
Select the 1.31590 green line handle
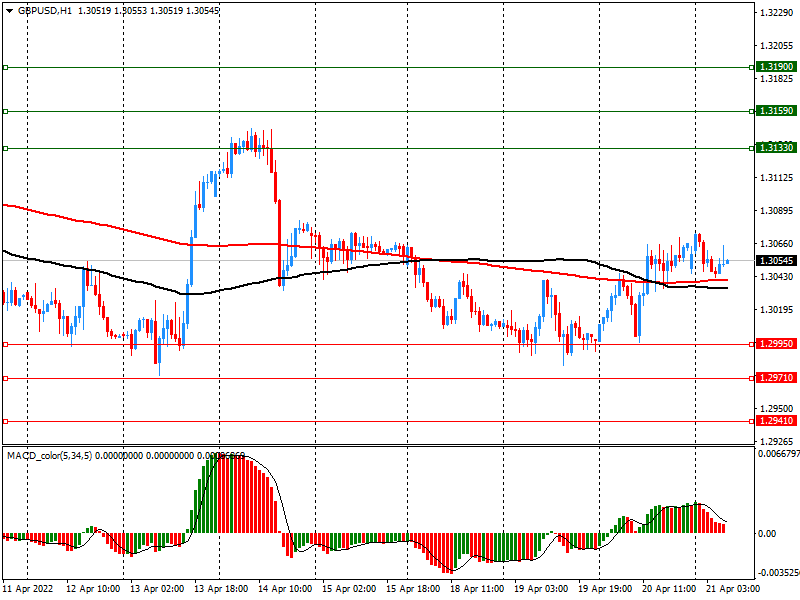[5, 111]
